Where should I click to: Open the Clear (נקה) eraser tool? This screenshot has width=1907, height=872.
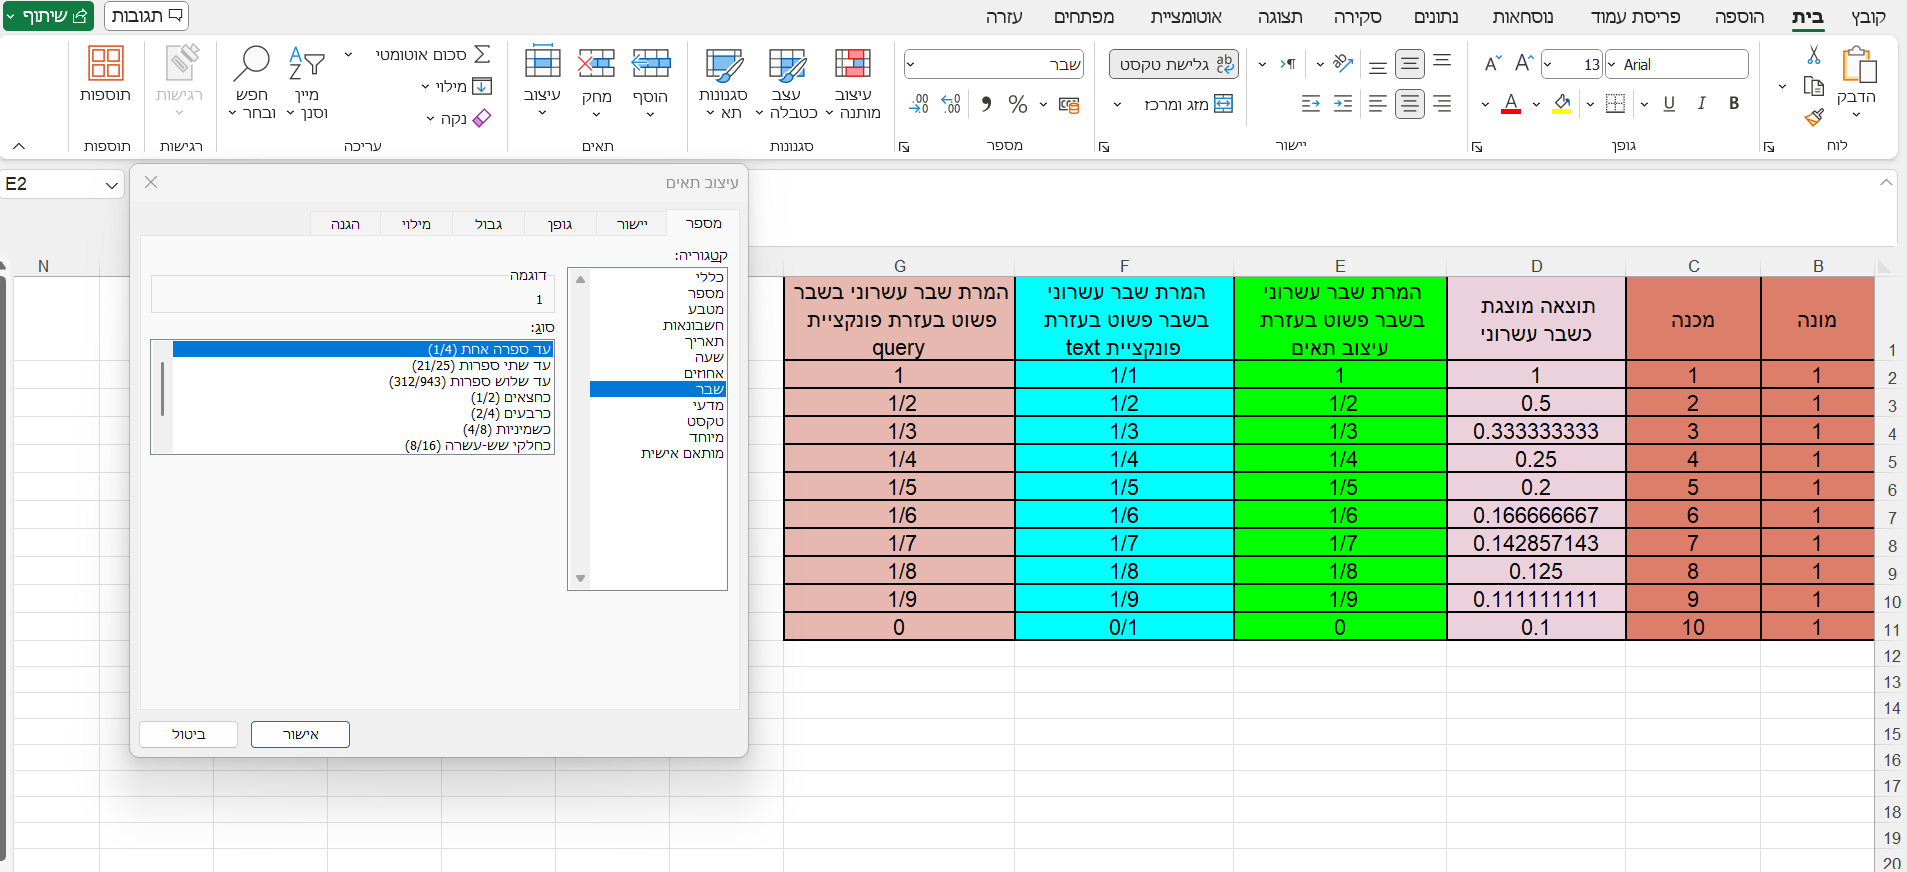pyautogui.click(x=482, y=118)
